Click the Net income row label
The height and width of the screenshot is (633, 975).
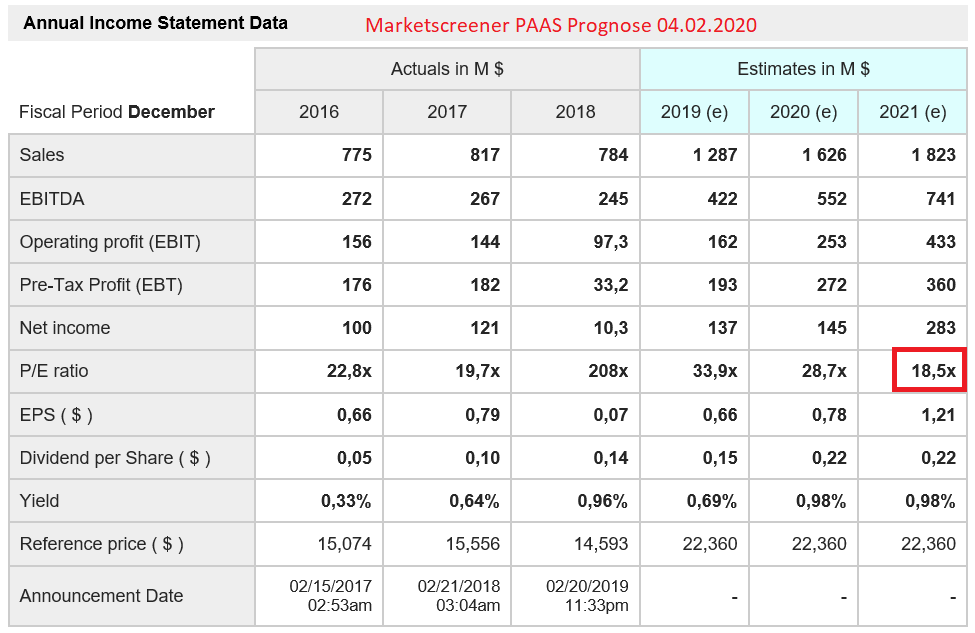click(65, 328)
